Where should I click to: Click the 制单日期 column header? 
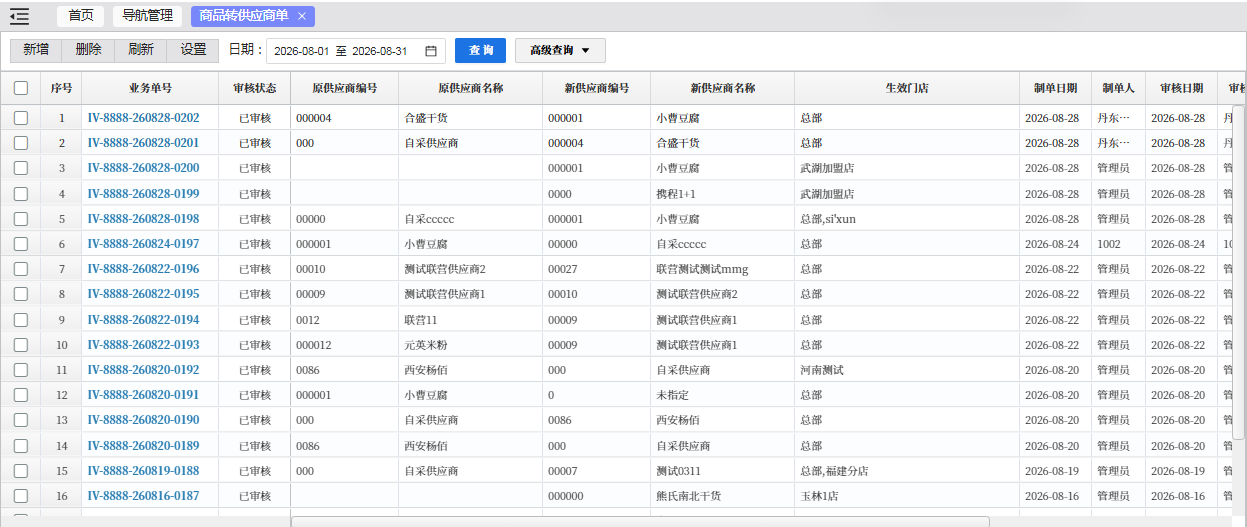1055,88
